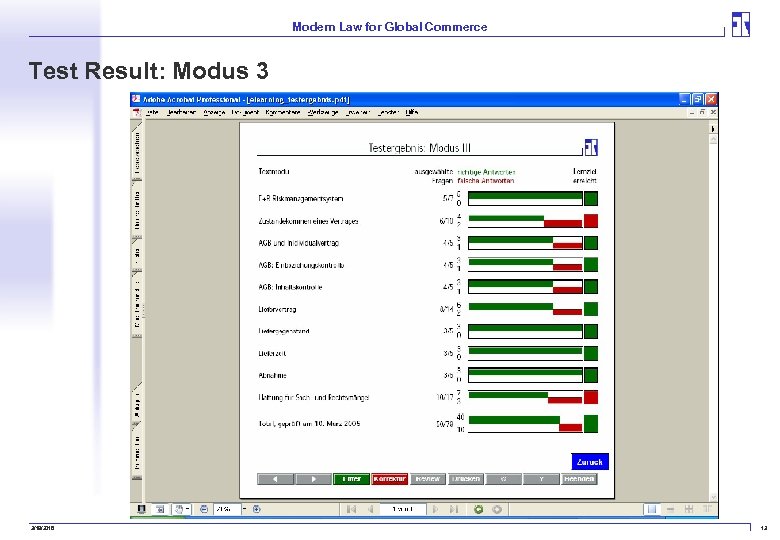Minimize the document window inside Acrobat
Image resolution: width=780 pixels, height=540 pixels.
click(x=692, y=112)
